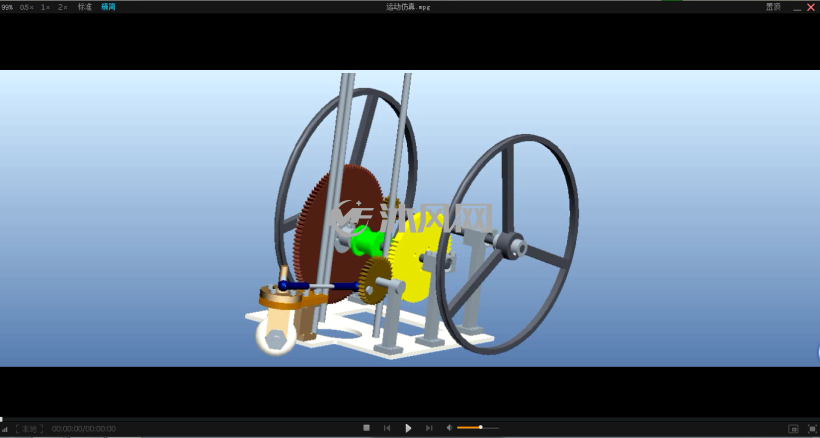Set playback speed to 0.5×
This screenshot has height=438, width=820.
point(27,7)
